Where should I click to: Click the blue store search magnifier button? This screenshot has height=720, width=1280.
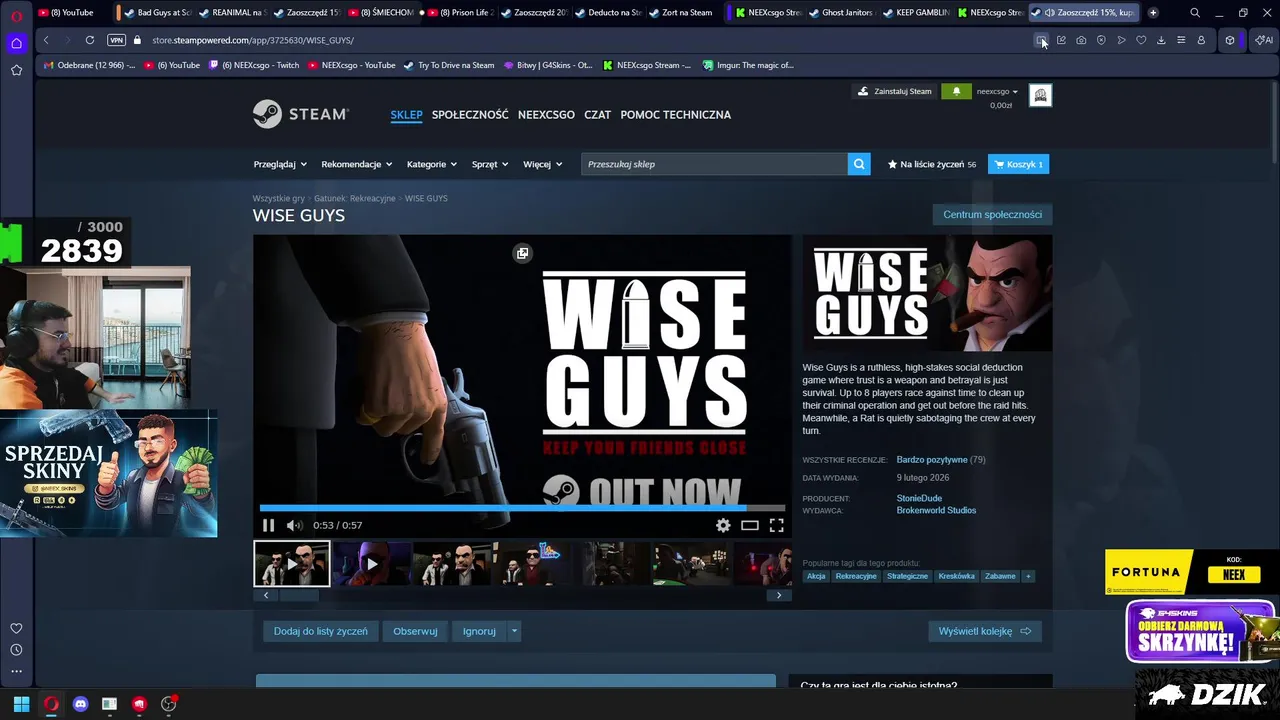[859, 164]
